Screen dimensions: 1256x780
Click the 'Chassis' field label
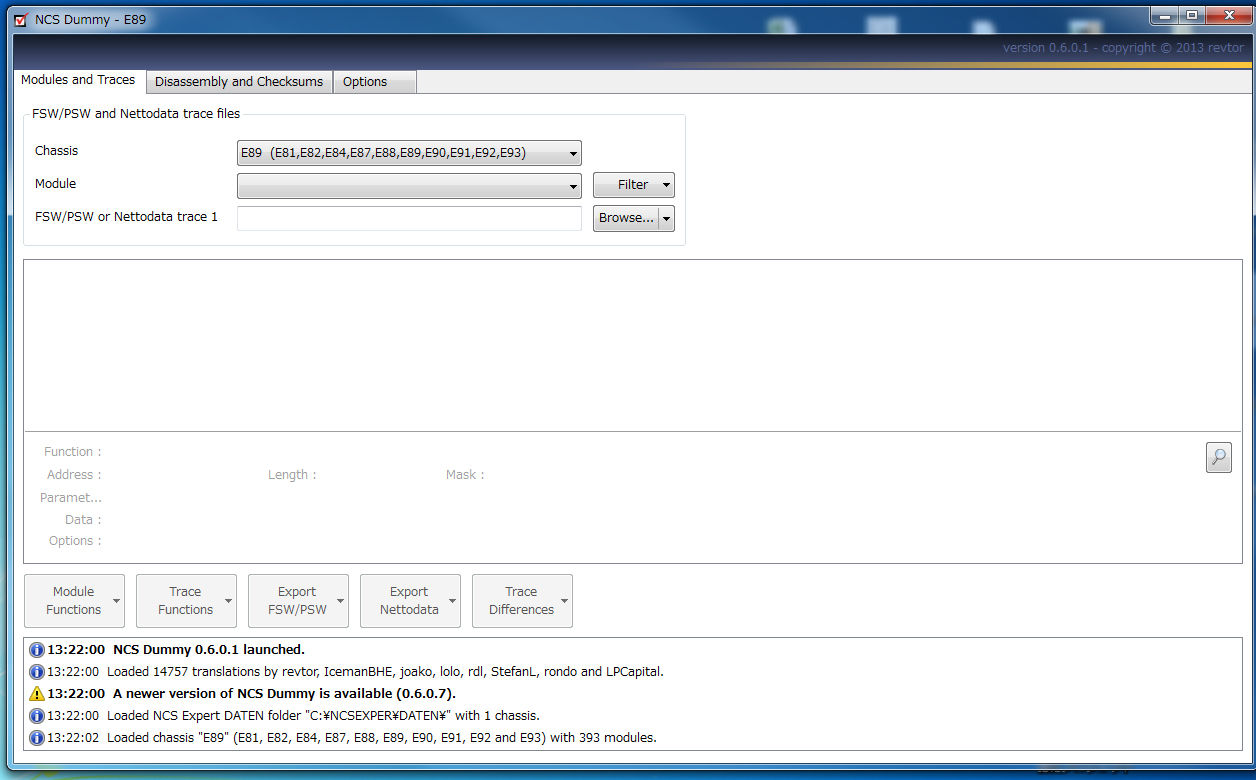tap(56, 151)
